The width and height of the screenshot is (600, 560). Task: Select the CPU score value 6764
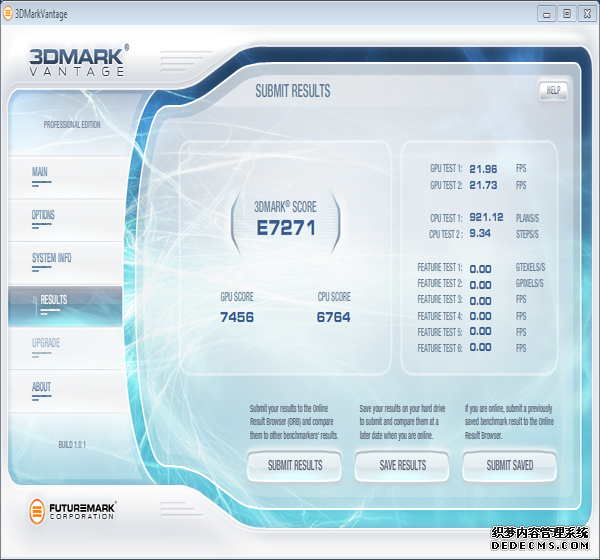333,317
